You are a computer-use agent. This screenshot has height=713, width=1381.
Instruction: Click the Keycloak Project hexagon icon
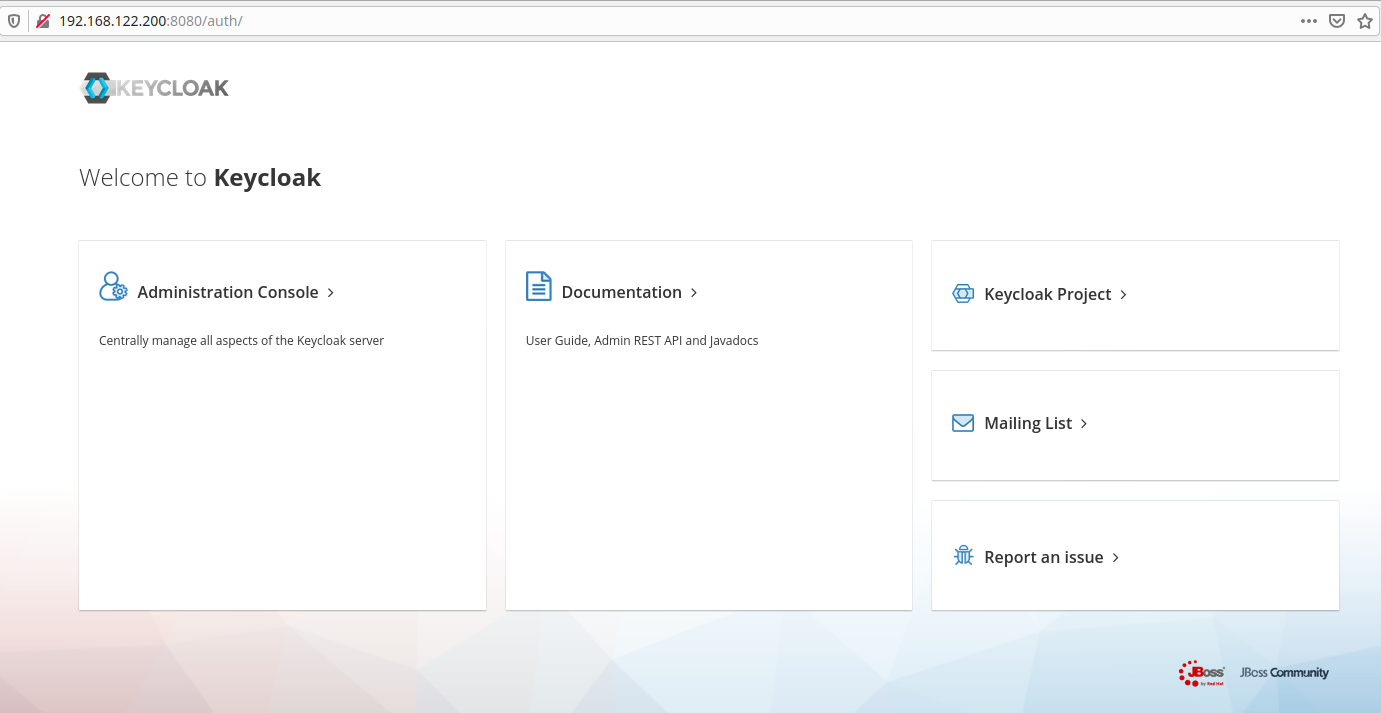963,294
